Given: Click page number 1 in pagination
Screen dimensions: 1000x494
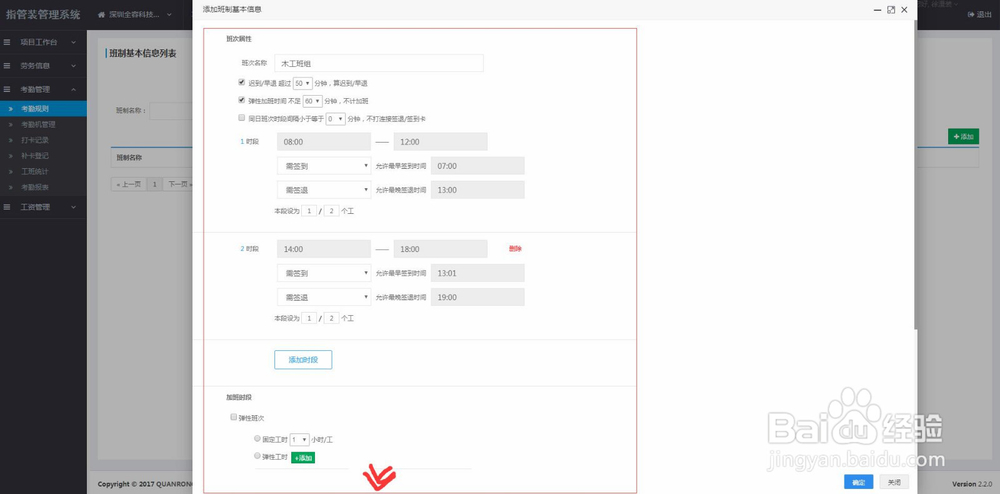Looking at the screenshot, I should [x=154, y=184].
